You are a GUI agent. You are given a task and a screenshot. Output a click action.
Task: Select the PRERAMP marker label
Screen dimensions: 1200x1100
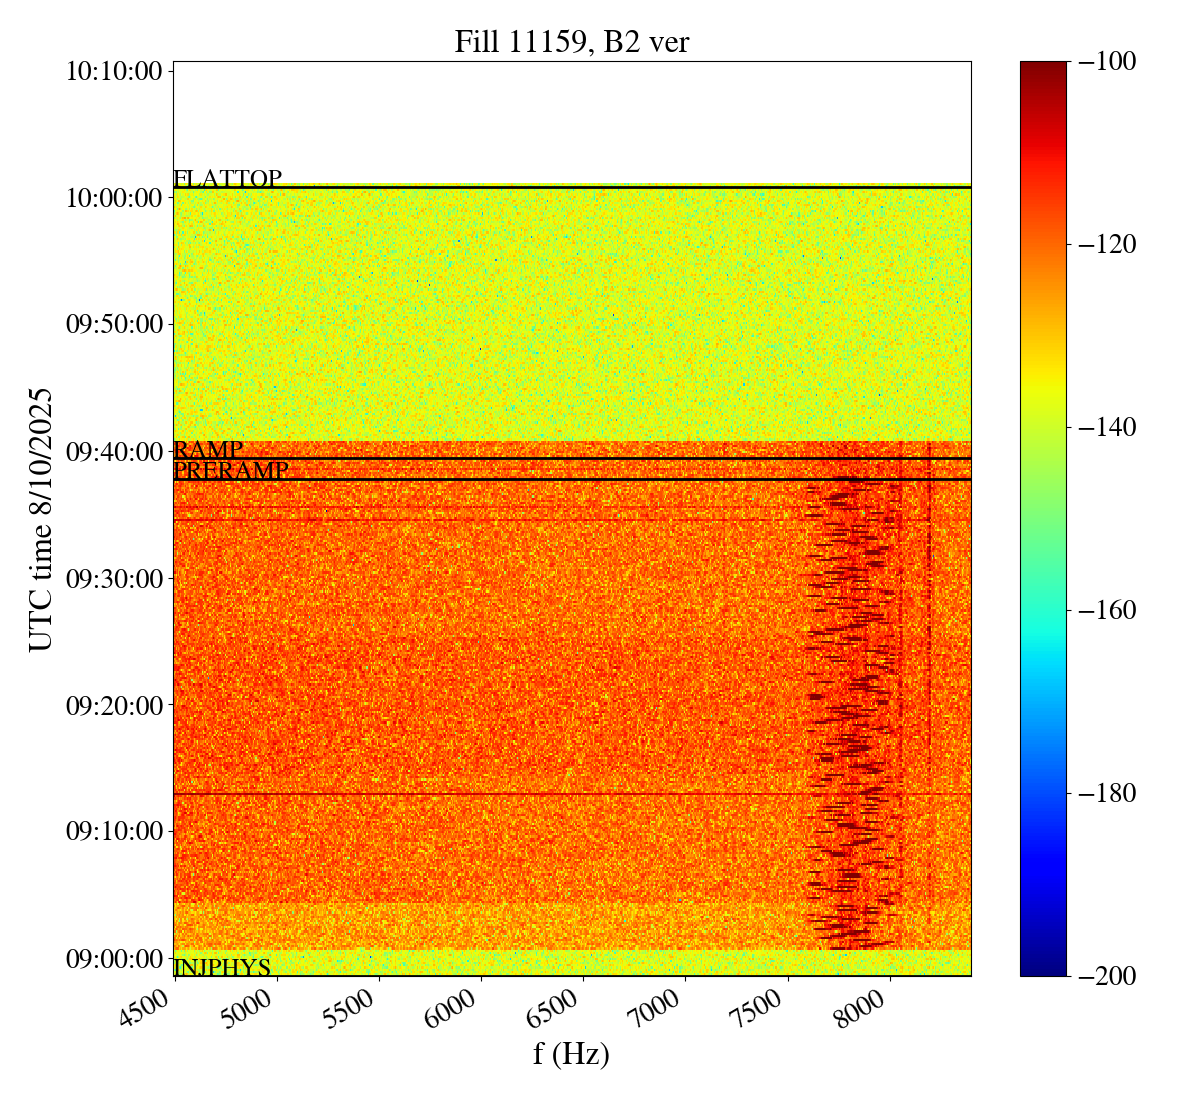coord(231,470)
